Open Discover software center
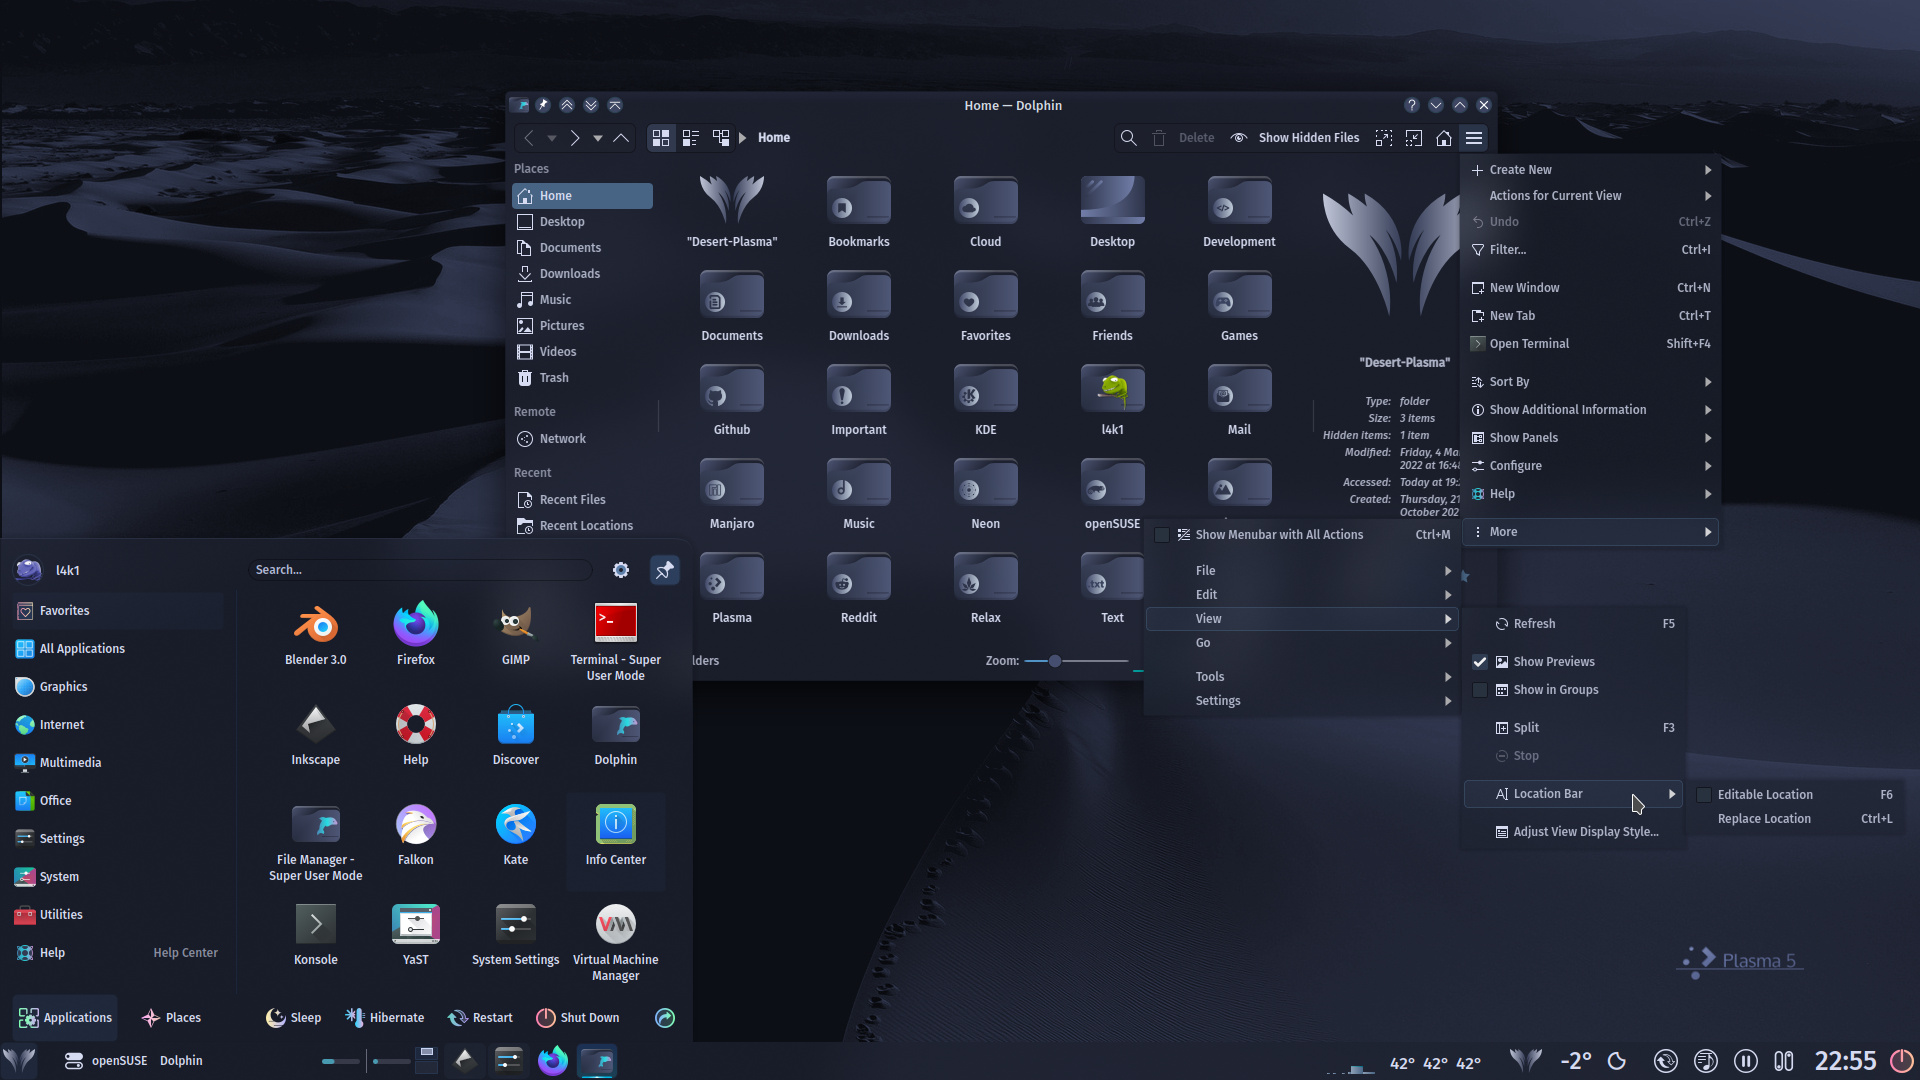Viewport: 1920px width, 1080px height. point(516,735)
